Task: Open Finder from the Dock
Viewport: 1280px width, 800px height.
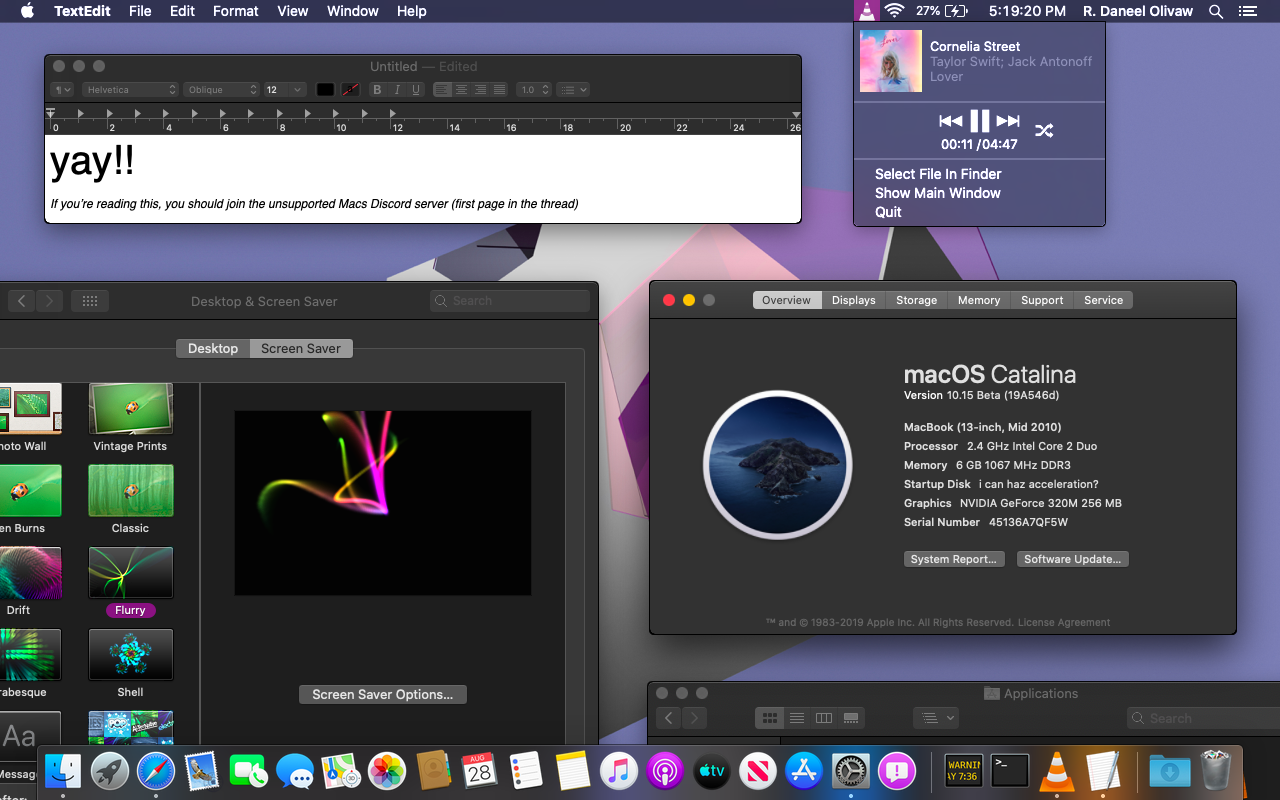Action: [63, 770]
